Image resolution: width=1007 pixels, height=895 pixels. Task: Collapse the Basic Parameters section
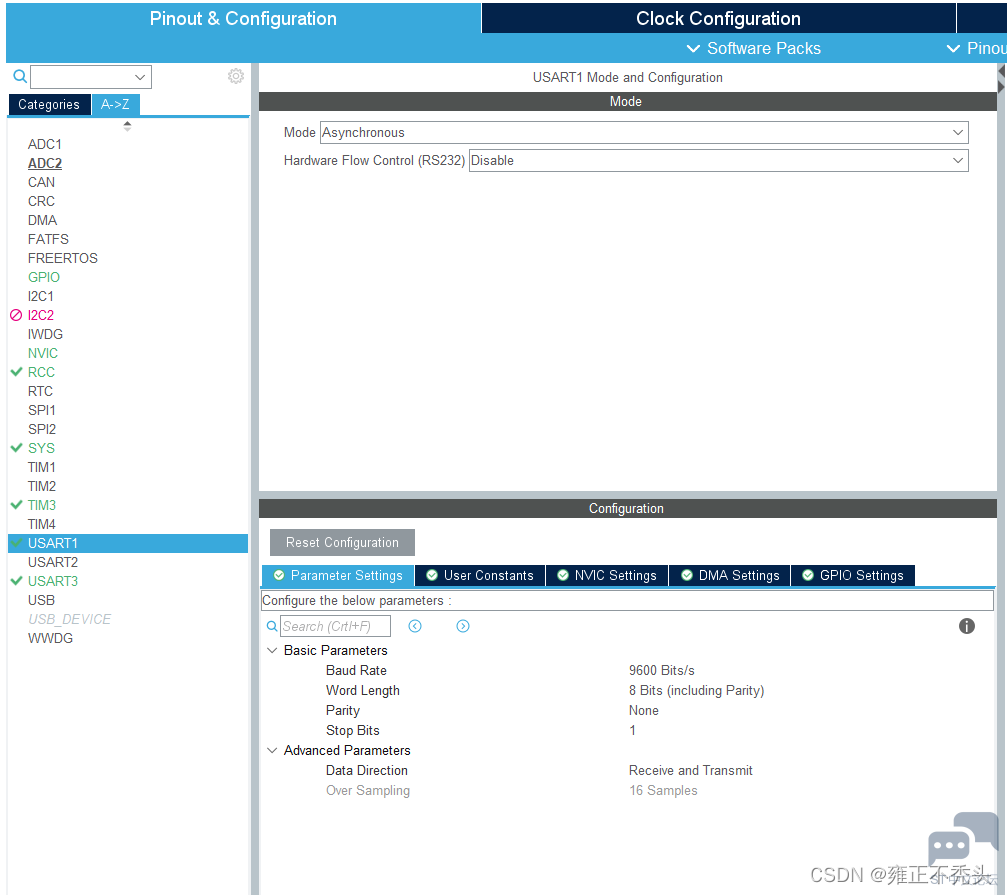[272, 650]
